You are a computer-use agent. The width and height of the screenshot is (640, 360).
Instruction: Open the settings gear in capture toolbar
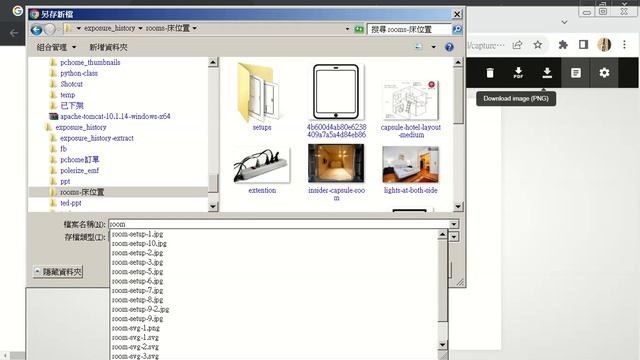pyautogui.click(x=604, y=73)
